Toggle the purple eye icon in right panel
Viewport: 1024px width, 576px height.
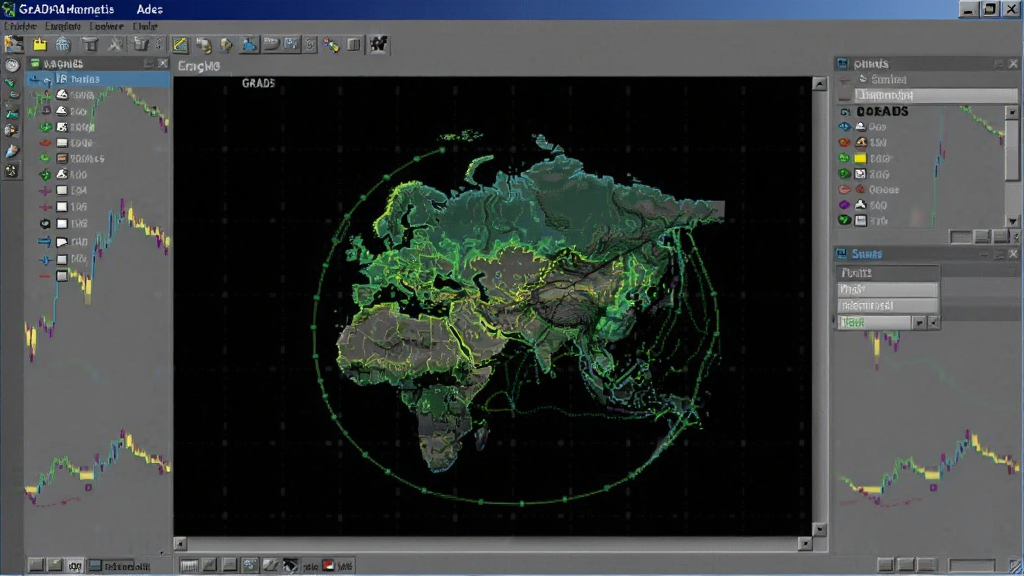click(844, 205)
